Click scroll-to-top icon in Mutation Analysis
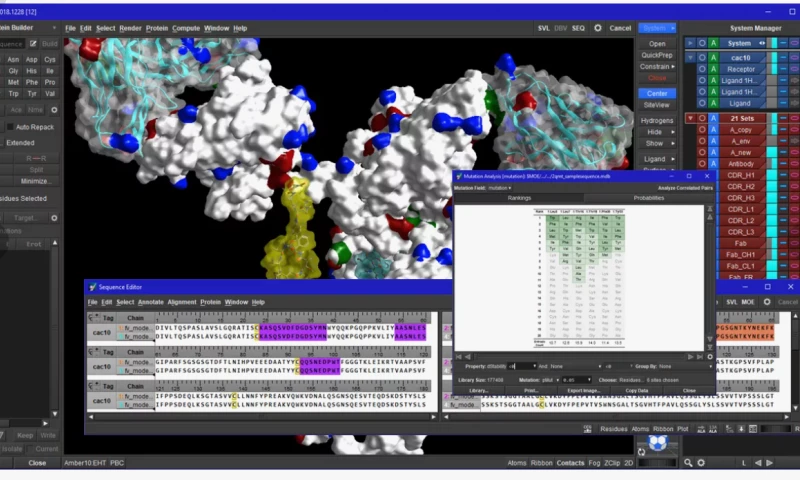Viewport: 800px width, 480px height. (710, 209)
